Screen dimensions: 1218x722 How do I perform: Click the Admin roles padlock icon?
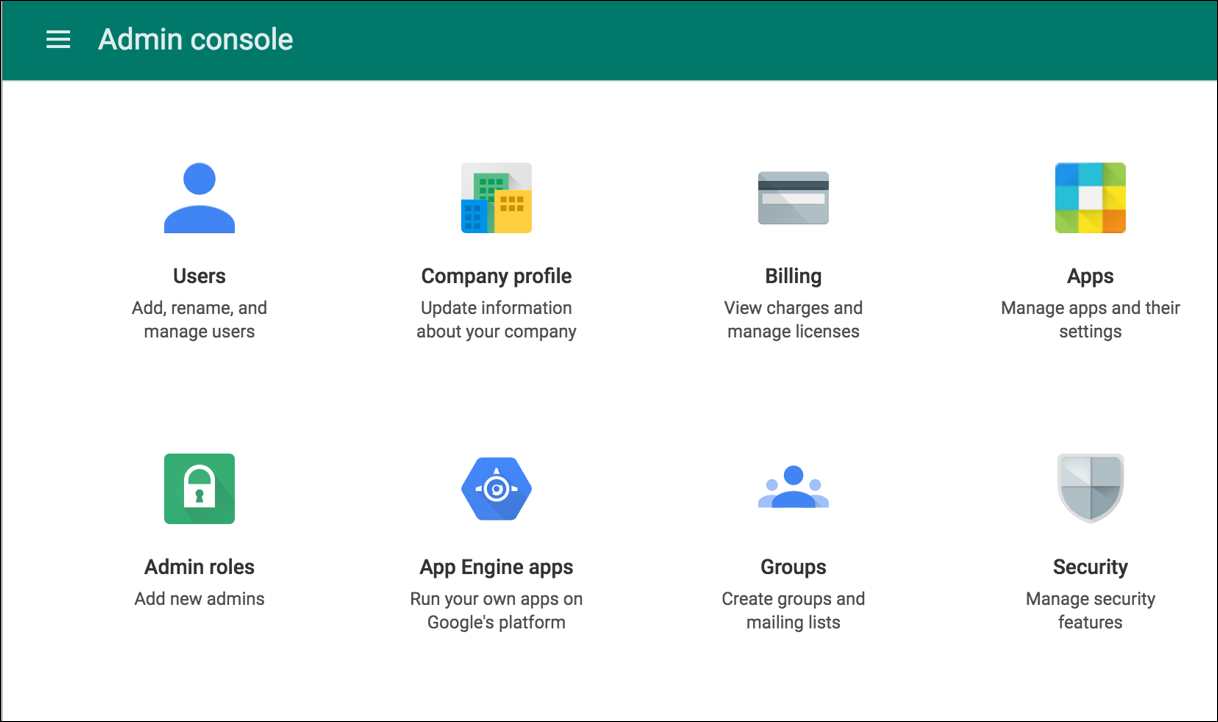199,489
